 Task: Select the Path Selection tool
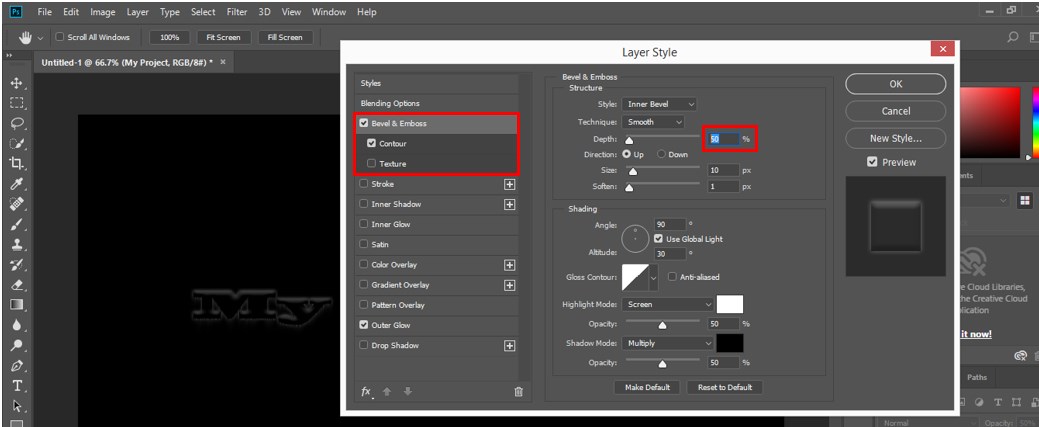[17, 406]
